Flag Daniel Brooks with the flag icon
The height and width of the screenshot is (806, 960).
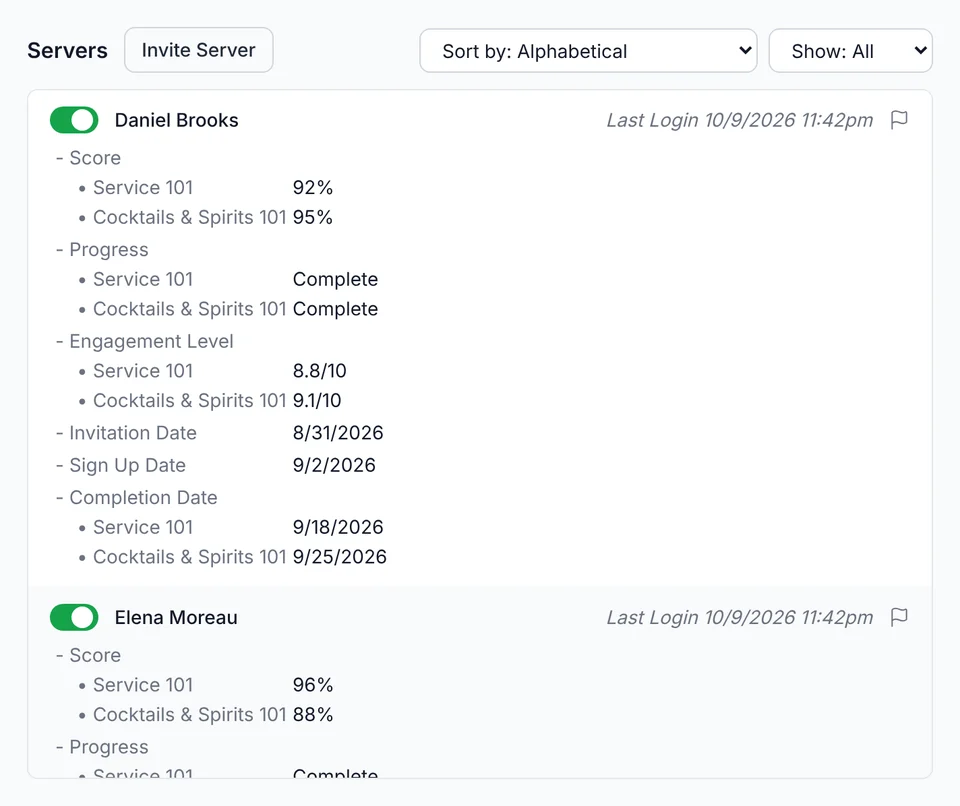(x=899, y=120)
